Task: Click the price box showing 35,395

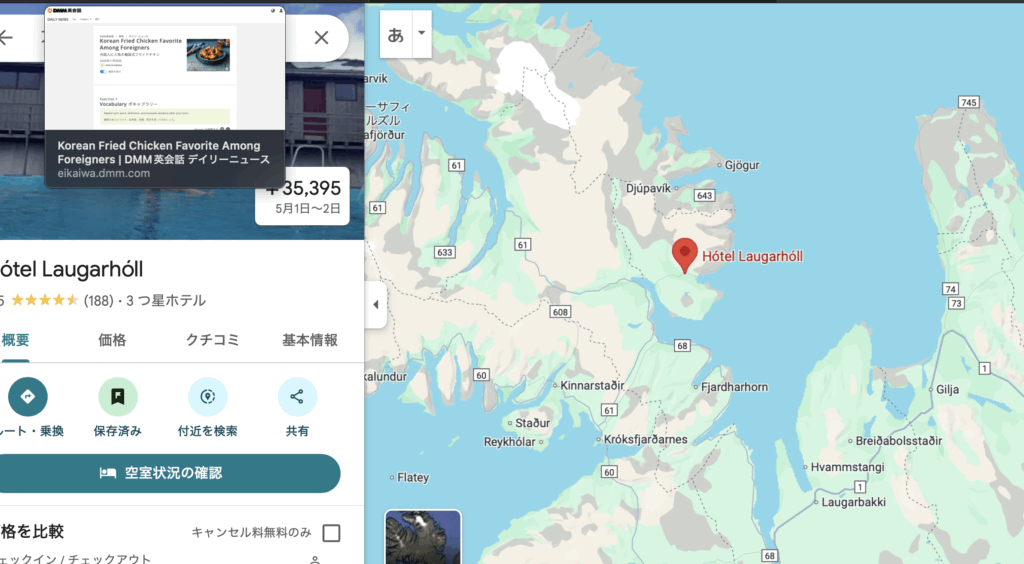Action: click(x=302, y=196)
